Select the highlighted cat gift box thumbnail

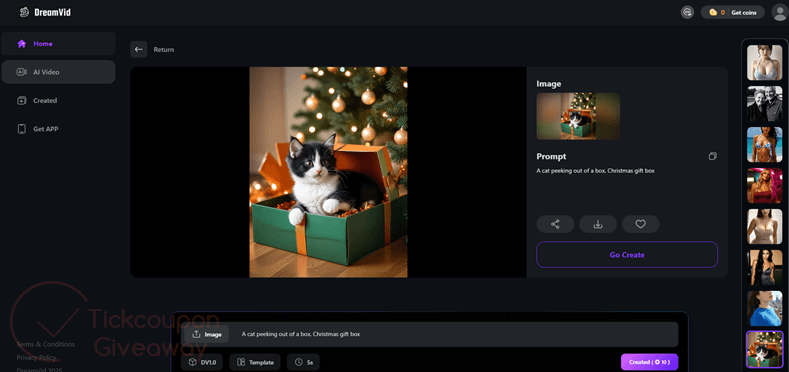click(x=765, y=349)
